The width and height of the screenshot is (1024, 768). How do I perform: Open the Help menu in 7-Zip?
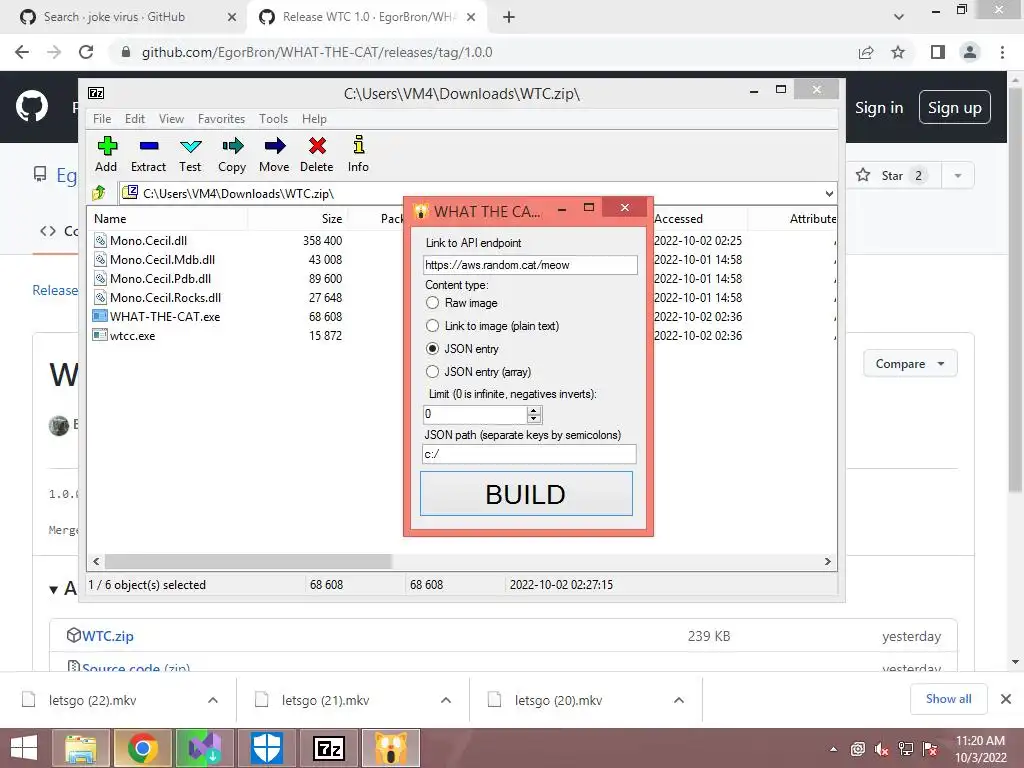click(x=314, y=119)
